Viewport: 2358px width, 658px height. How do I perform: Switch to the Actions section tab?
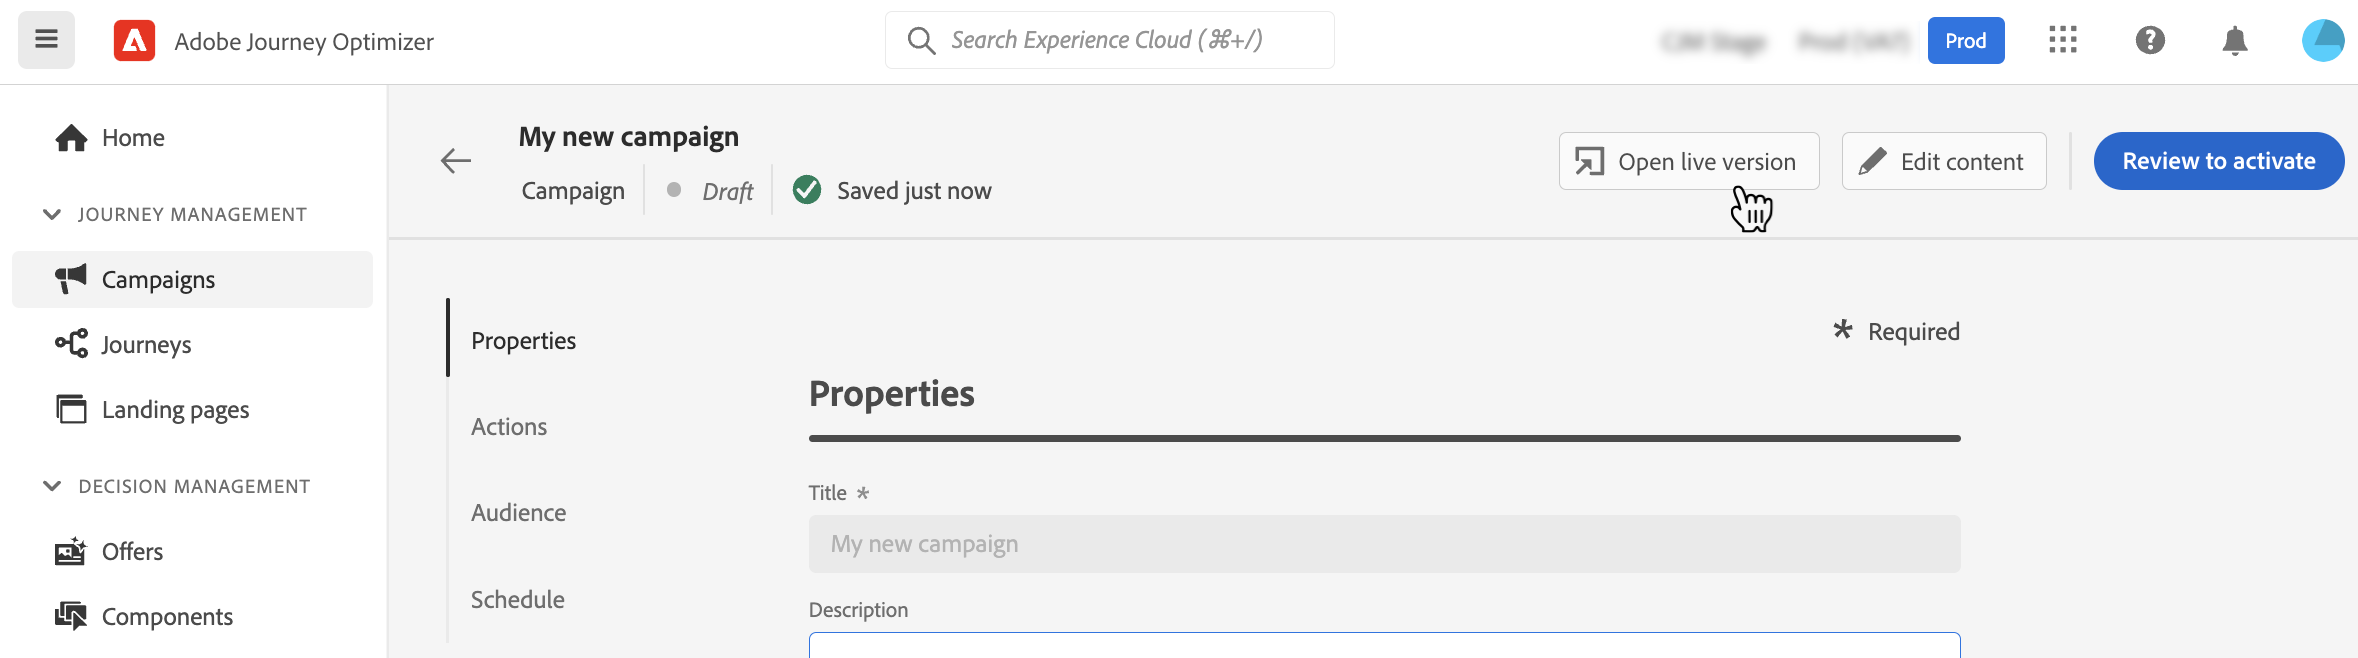point(509,427)
